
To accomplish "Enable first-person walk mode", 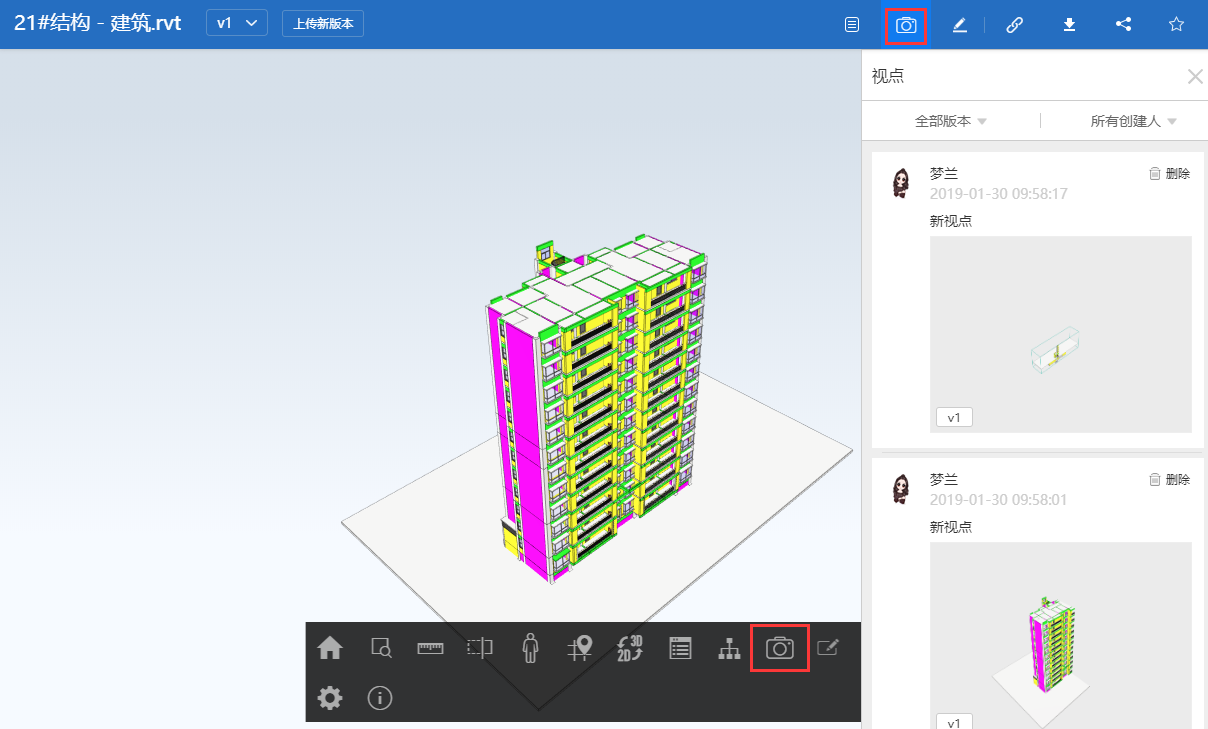I will 530,648.
